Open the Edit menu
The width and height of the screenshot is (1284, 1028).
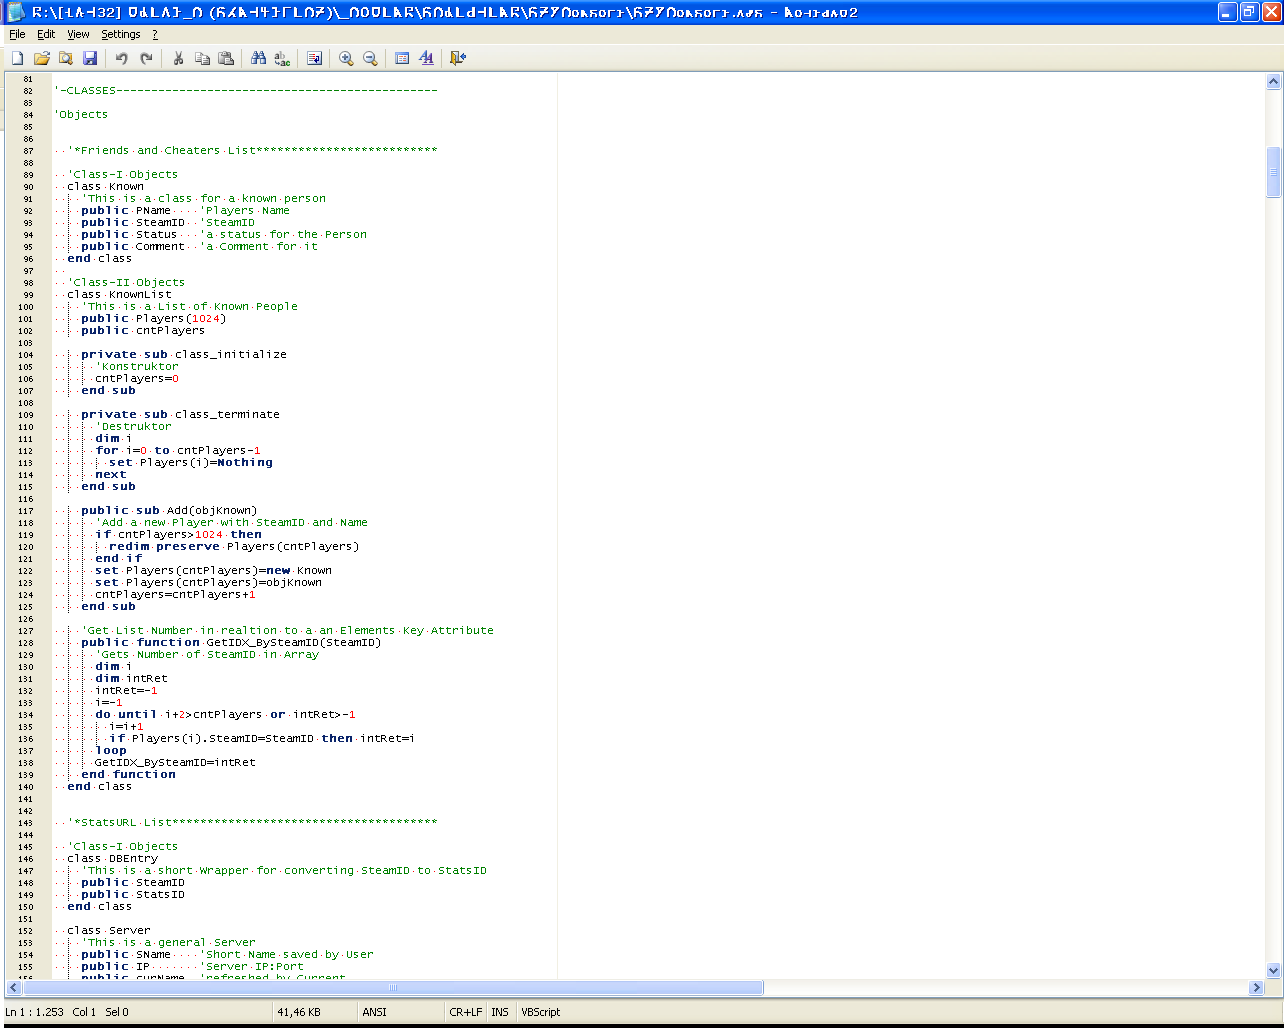(46, 34)
